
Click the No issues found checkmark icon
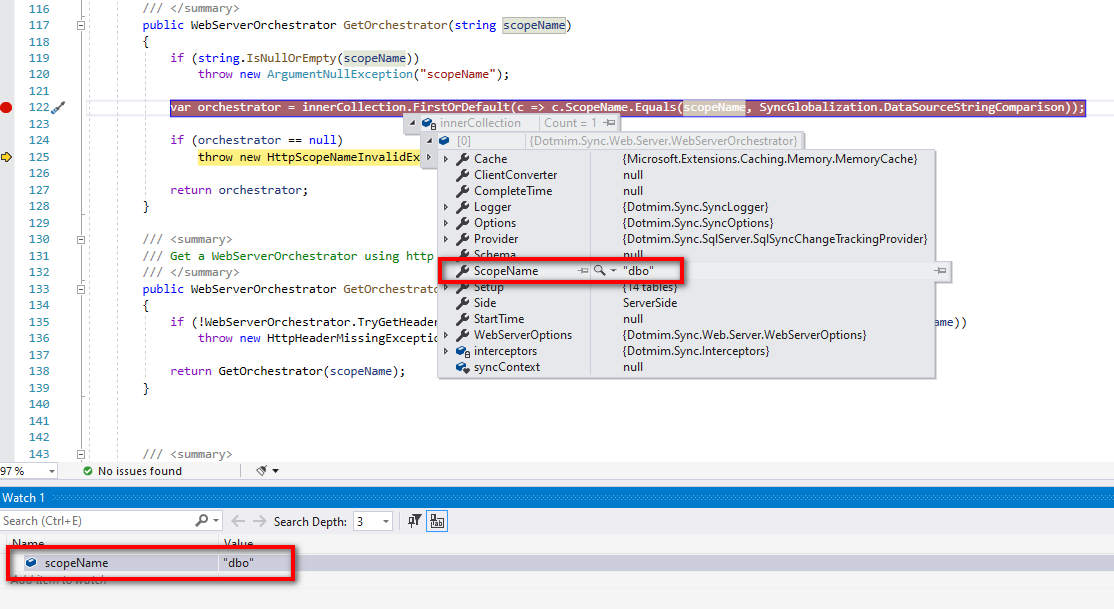[88, 470]
